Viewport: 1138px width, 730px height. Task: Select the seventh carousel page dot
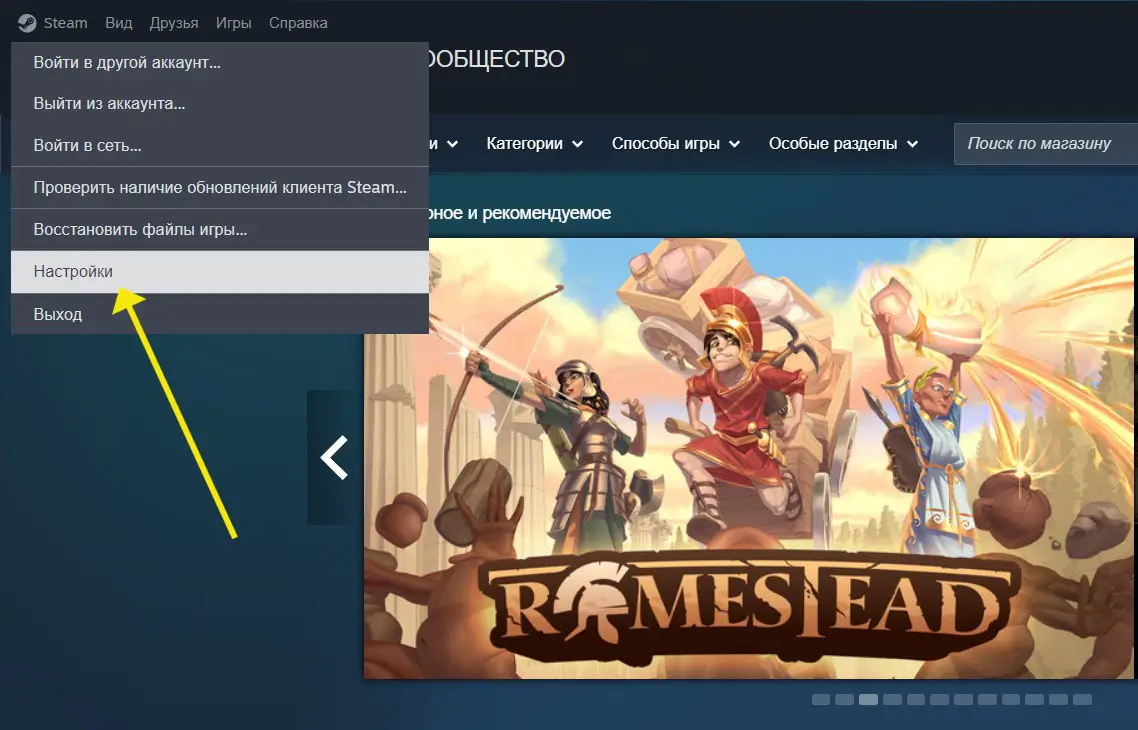[x=963, y=700]
